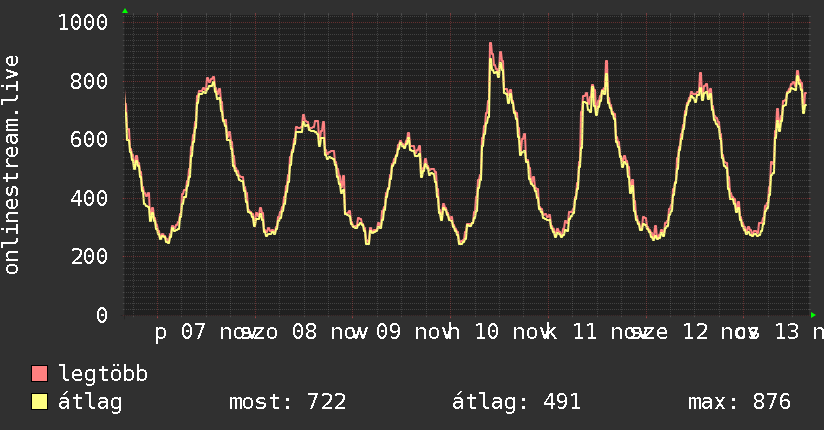Click the y-axis label 400

89,198
